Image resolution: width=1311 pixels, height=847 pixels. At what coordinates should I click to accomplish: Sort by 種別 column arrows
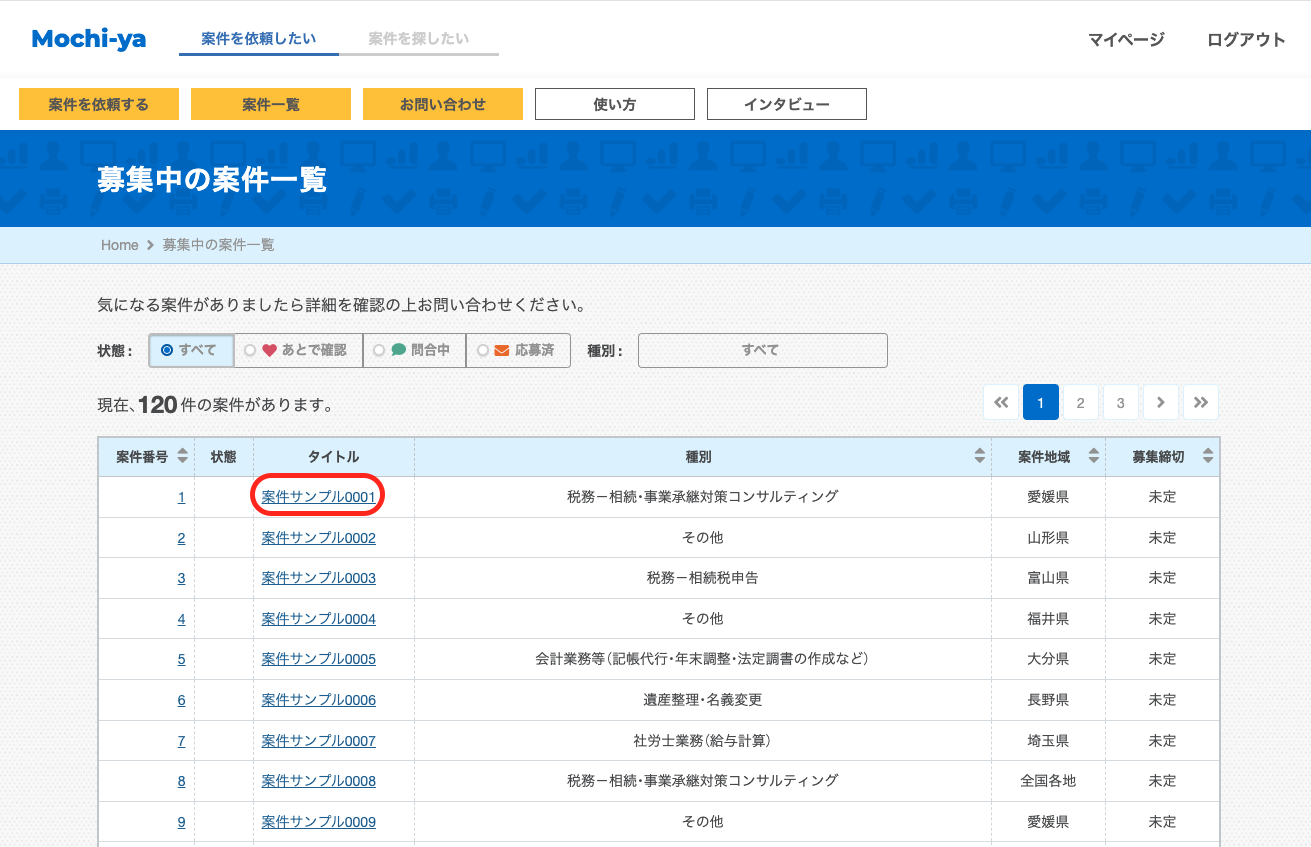979,456
